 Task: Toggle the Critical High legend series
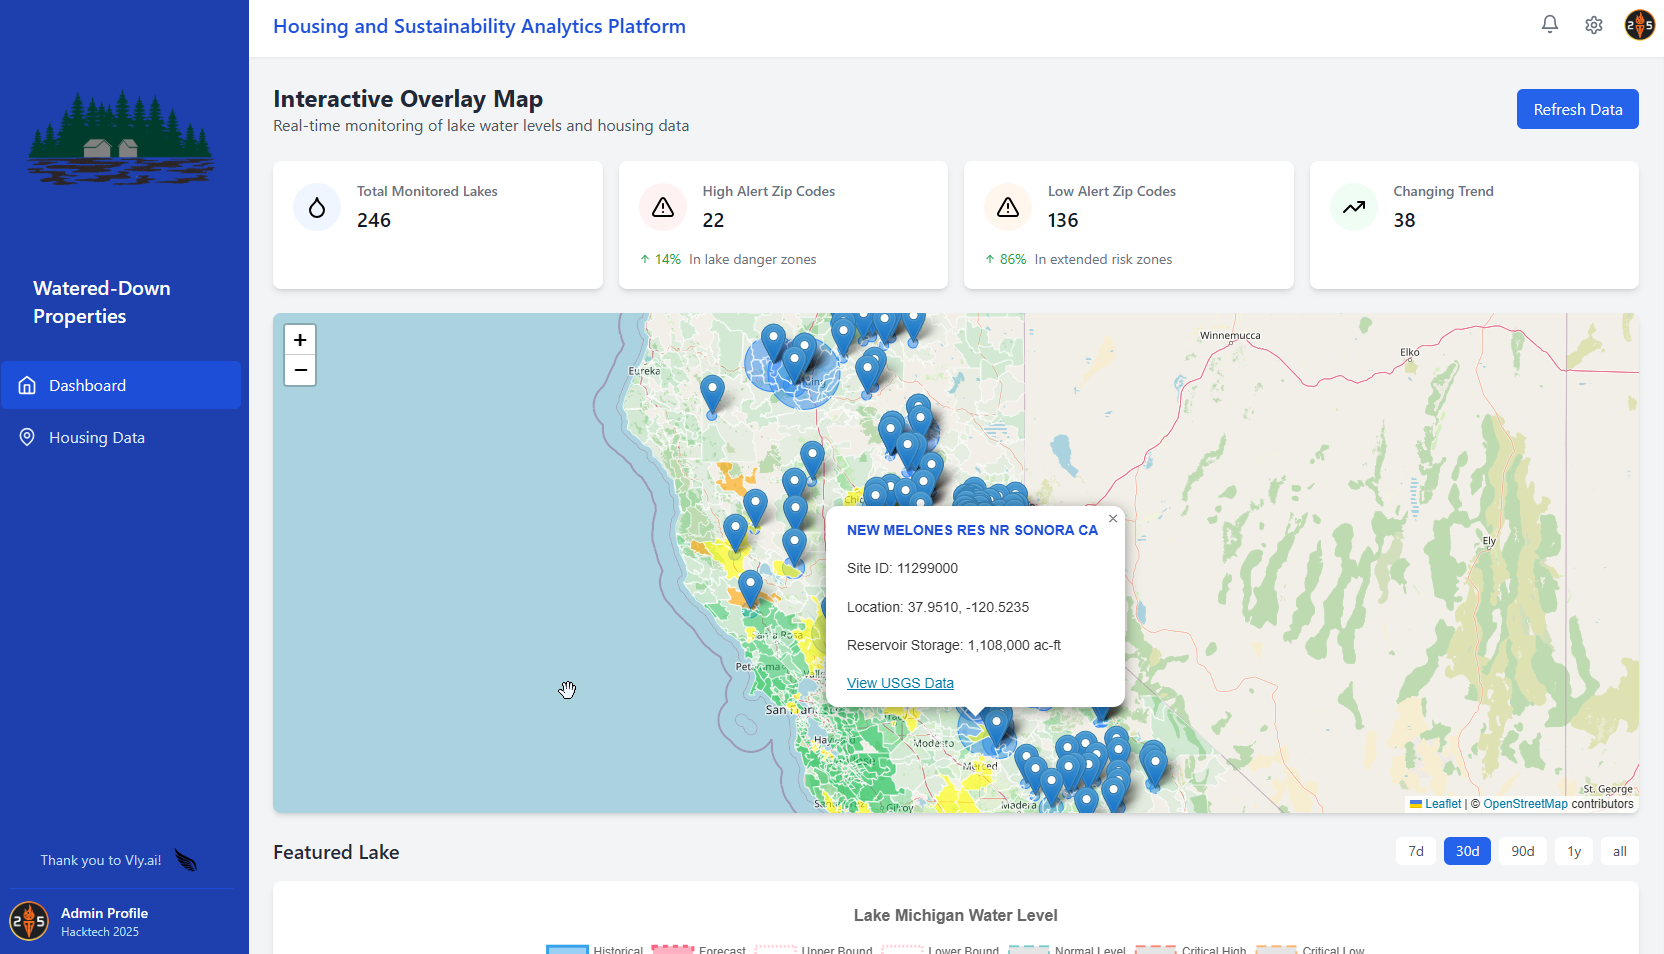(1191, 949)
